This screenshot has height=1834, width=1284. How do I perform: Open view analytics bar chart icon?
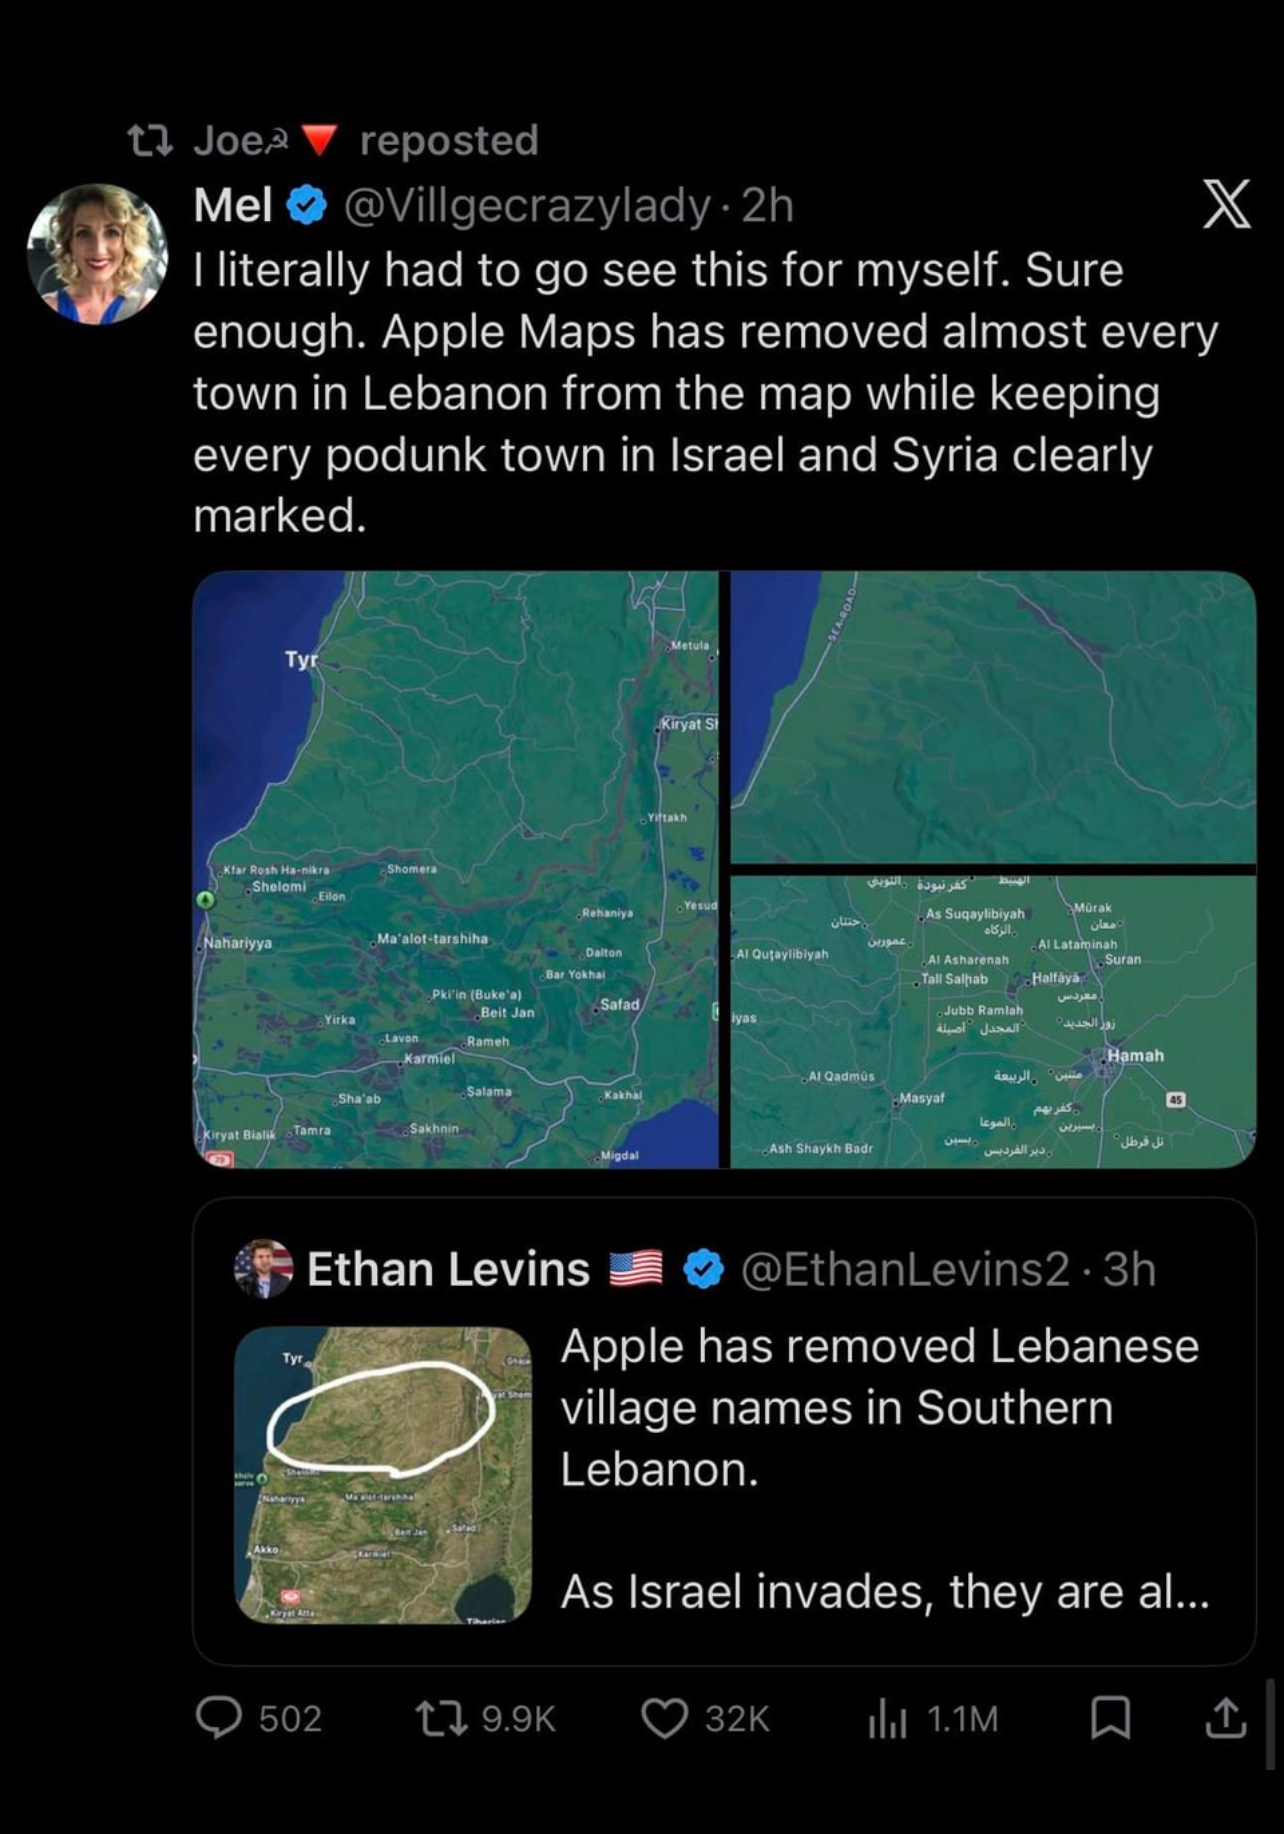[x=887, y=1719]
